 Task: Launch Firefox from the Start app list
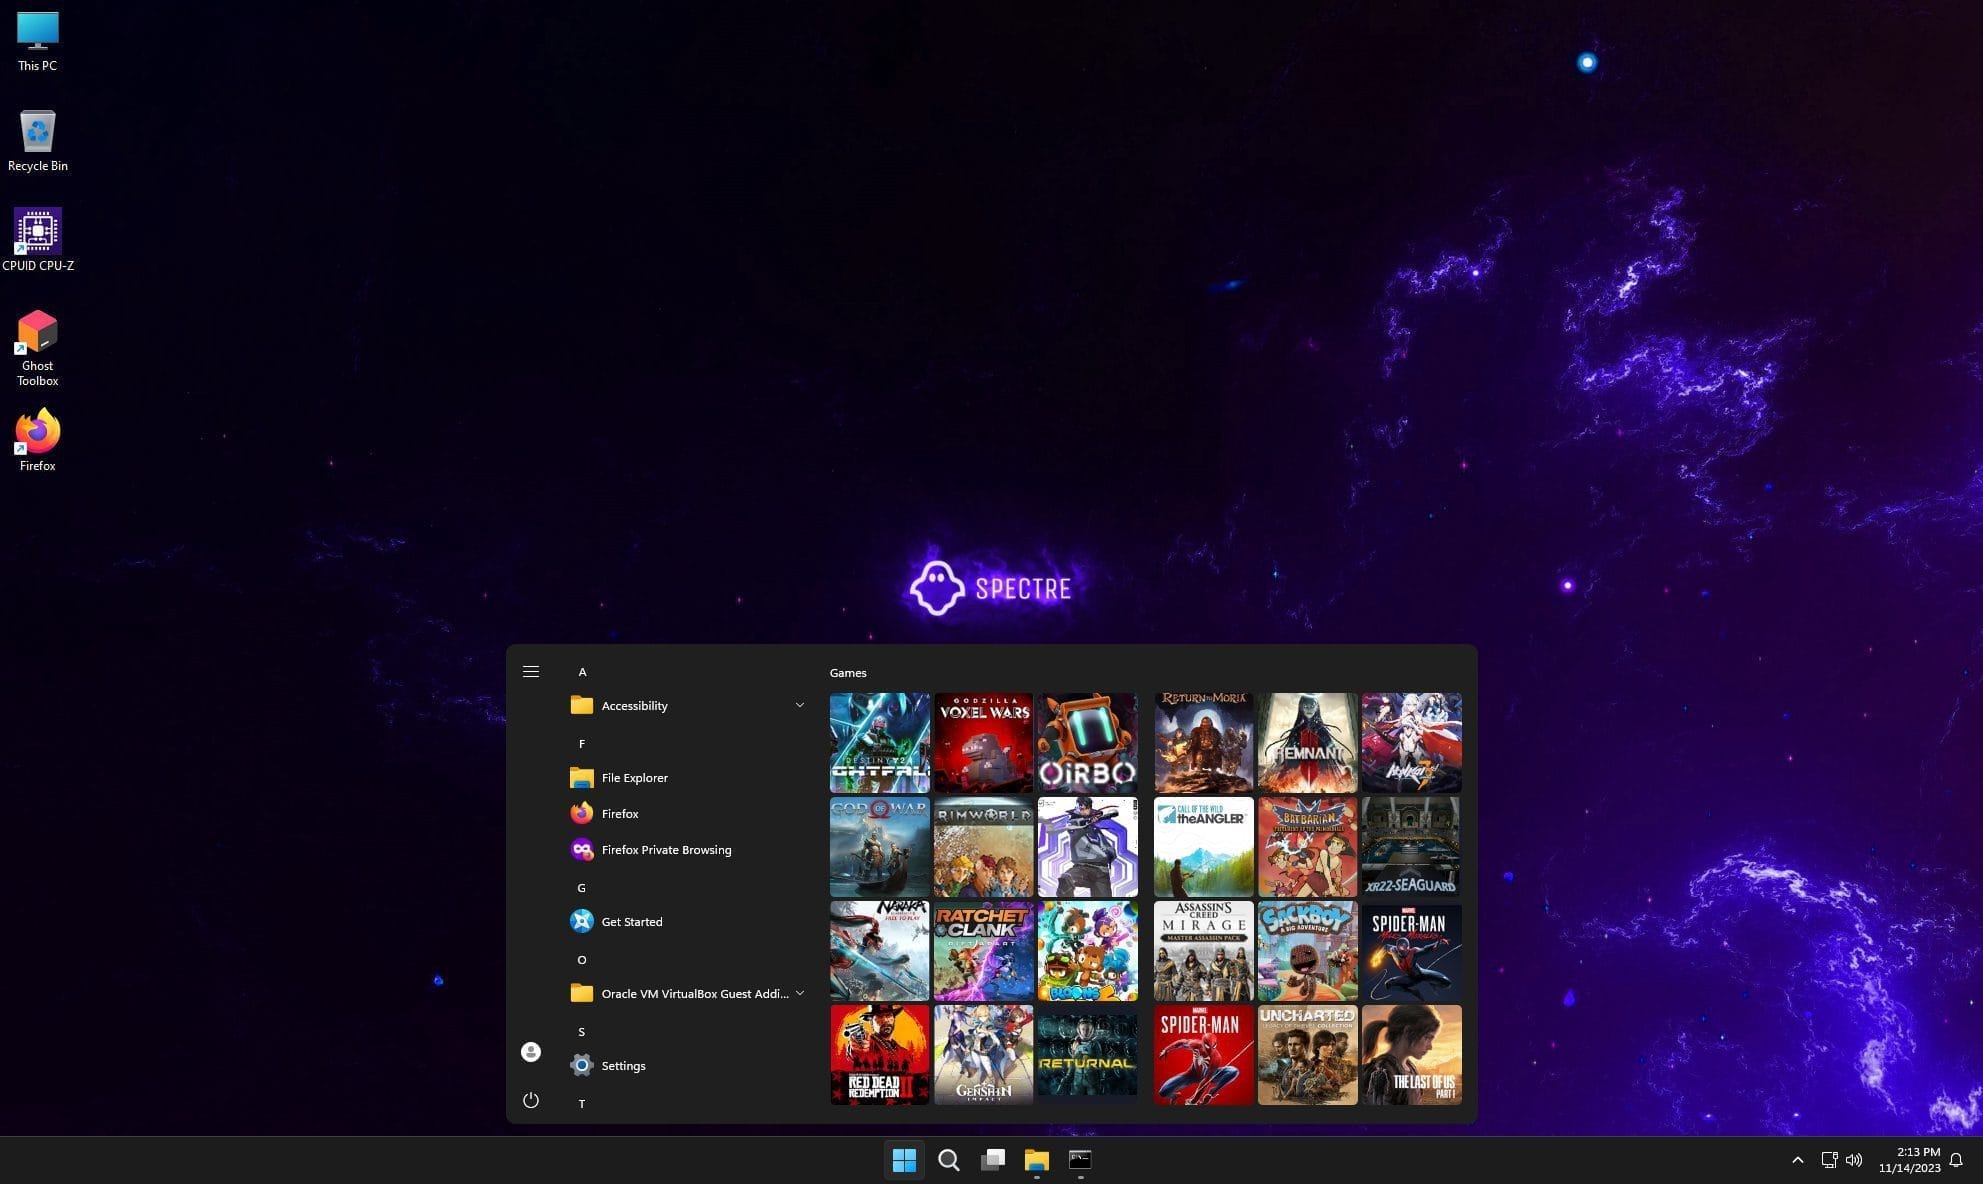pos(689,813)
